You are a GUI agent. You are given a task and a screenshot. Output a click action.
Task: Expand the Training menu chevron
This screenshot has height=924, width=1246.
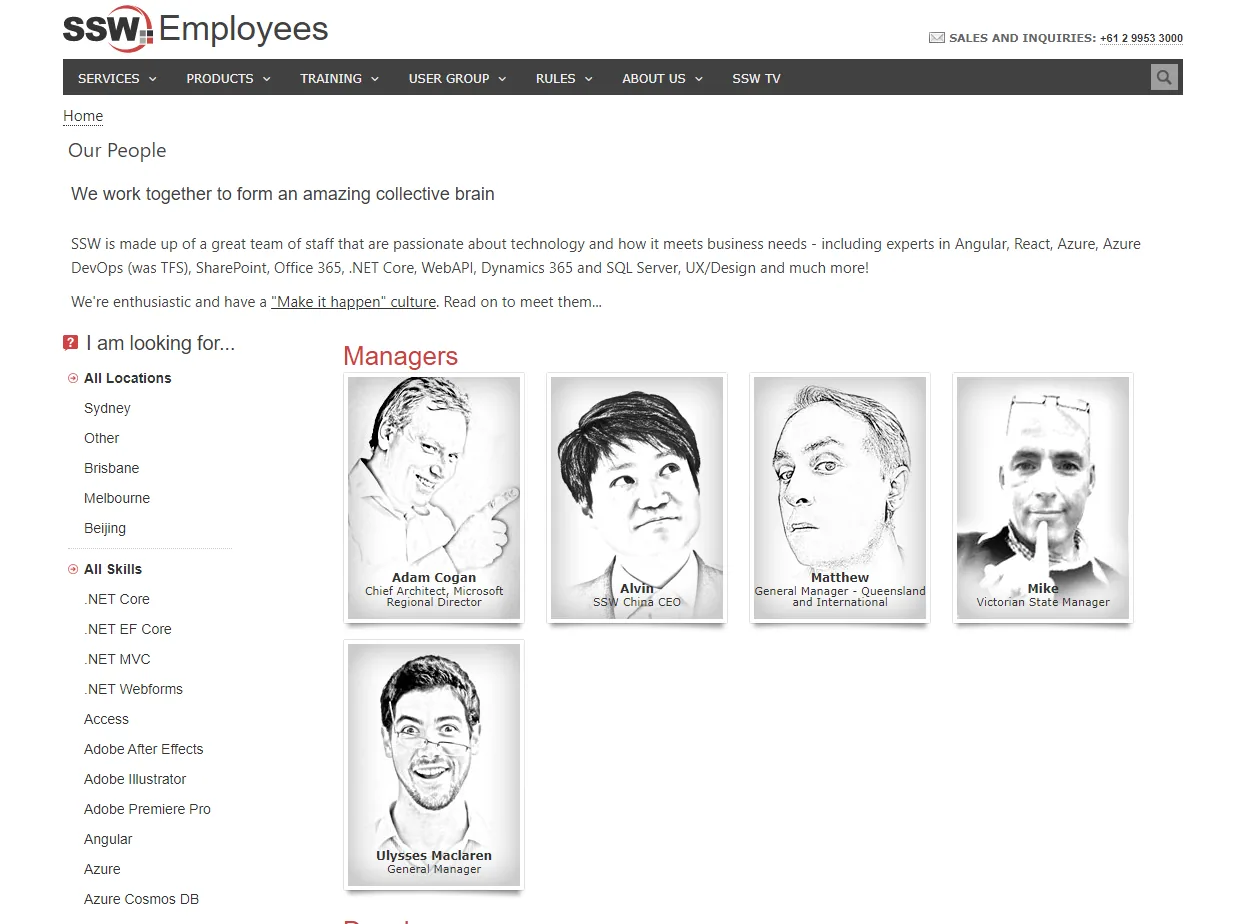[x=375, y=79]
